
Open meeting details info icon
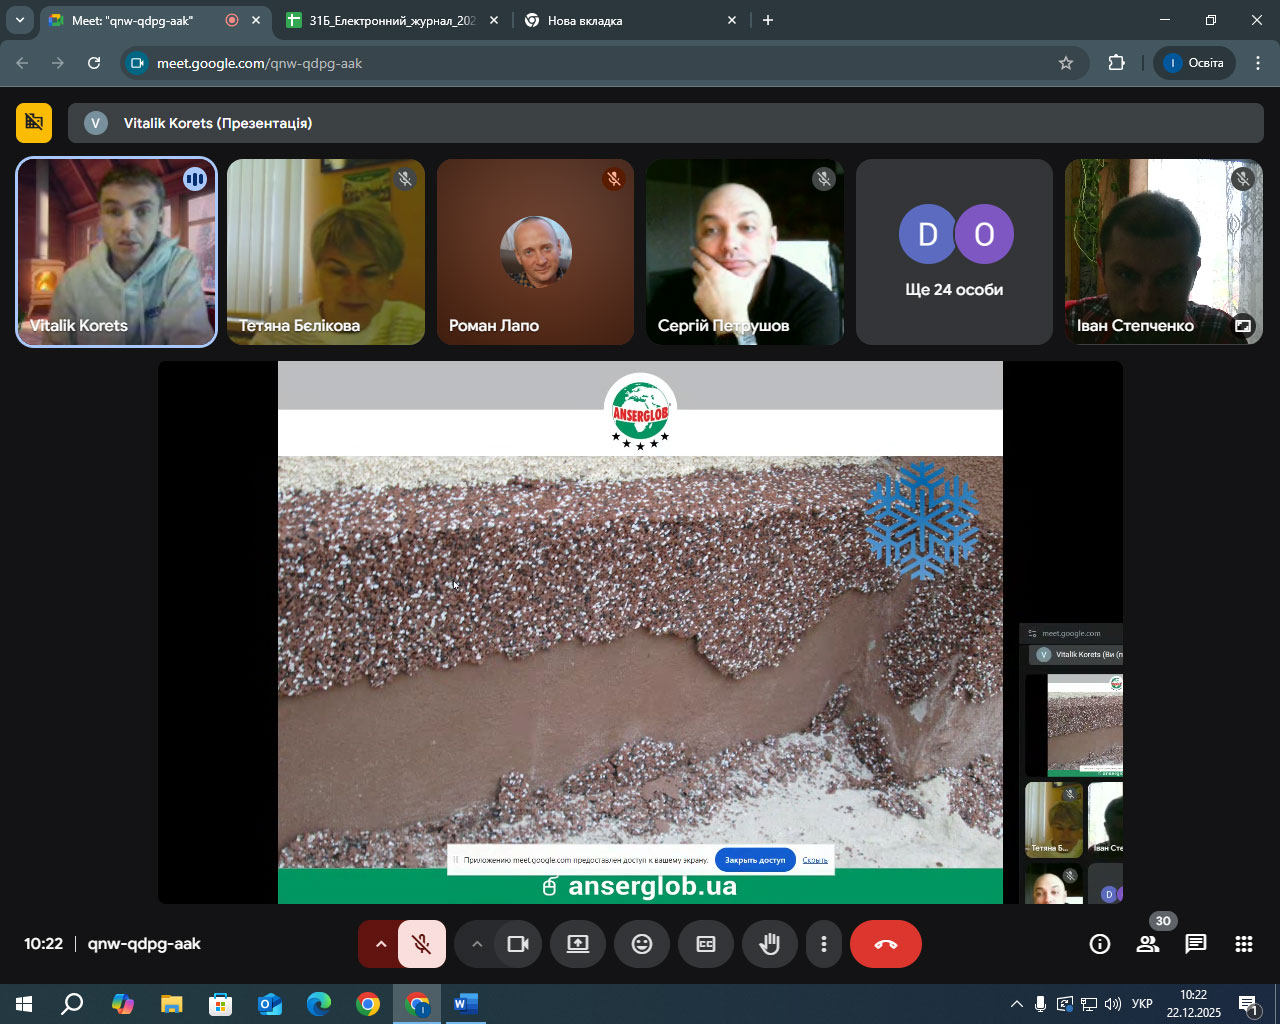coord(1100,944)
